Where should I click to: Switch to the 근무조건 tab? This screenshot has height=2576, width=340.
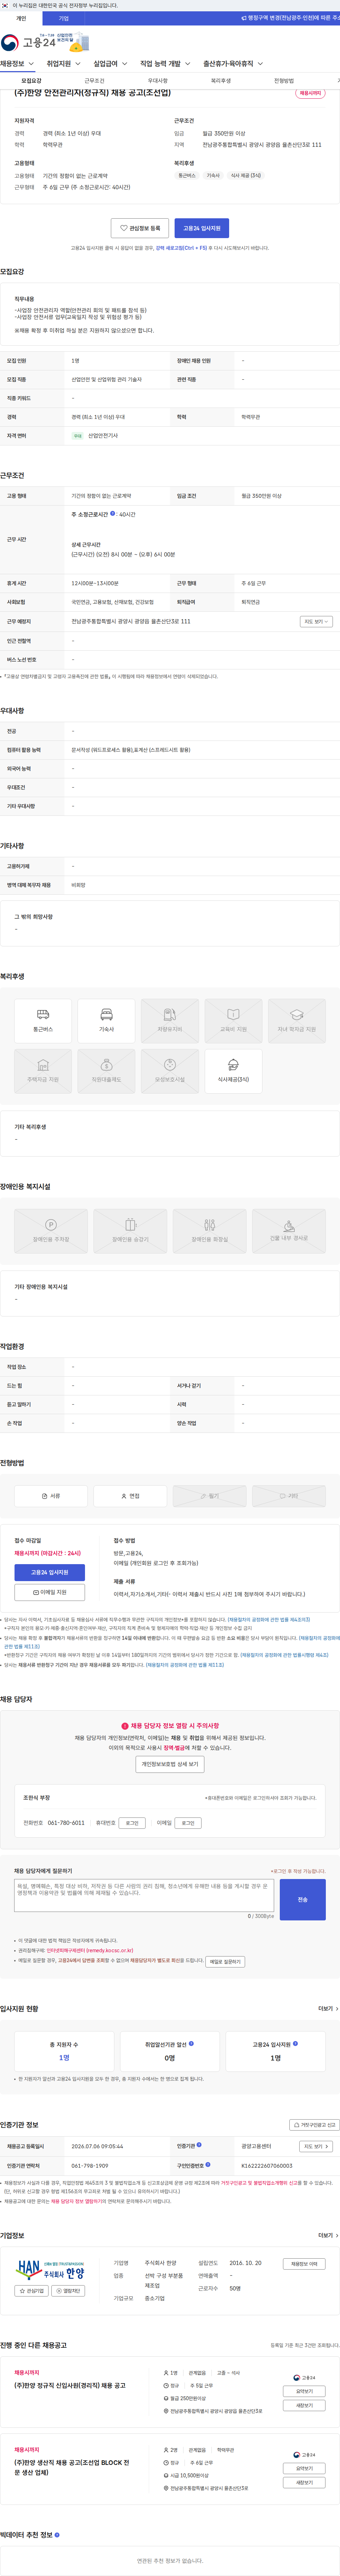(x=94, y=81)
